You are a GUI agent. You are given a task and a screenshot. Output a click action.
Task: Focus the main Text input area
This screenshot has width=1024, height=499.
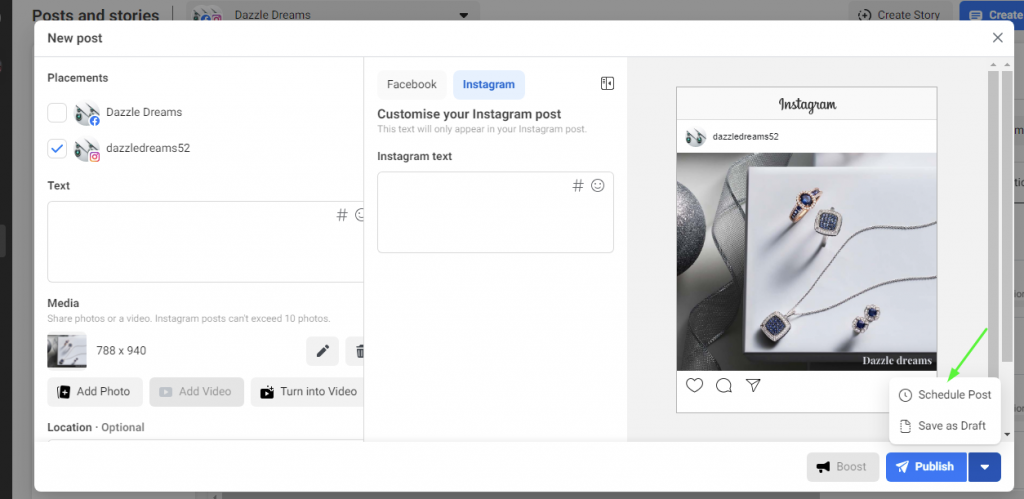[x=206, y=242]
